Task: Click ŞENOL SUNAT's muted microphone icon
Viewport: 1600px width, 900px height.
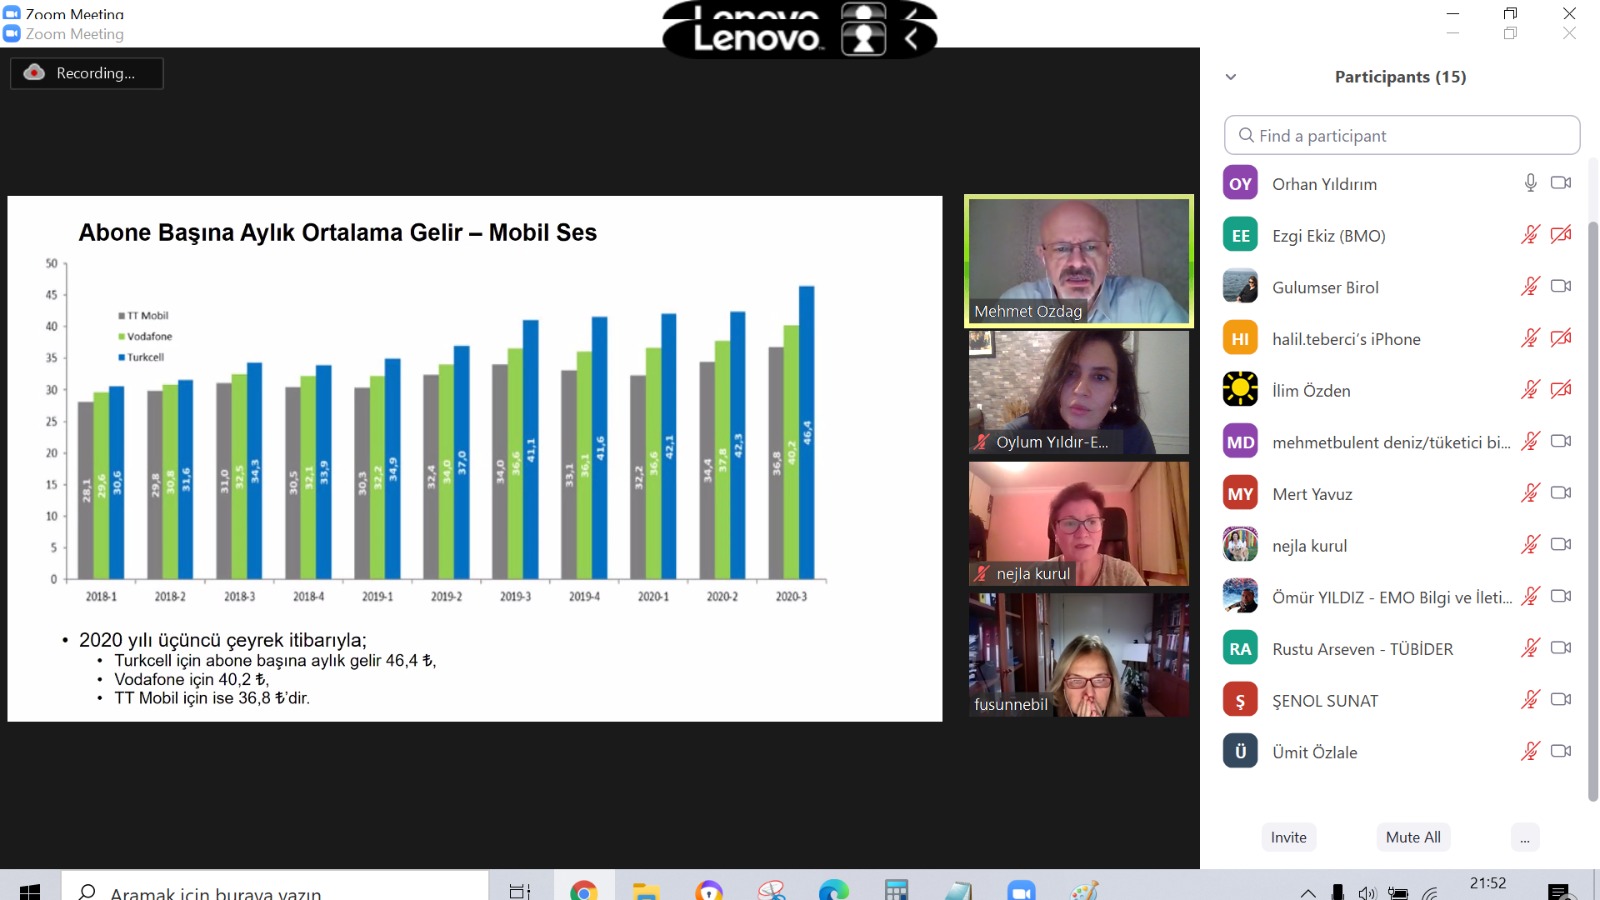Action: (x=1530, y=700)
